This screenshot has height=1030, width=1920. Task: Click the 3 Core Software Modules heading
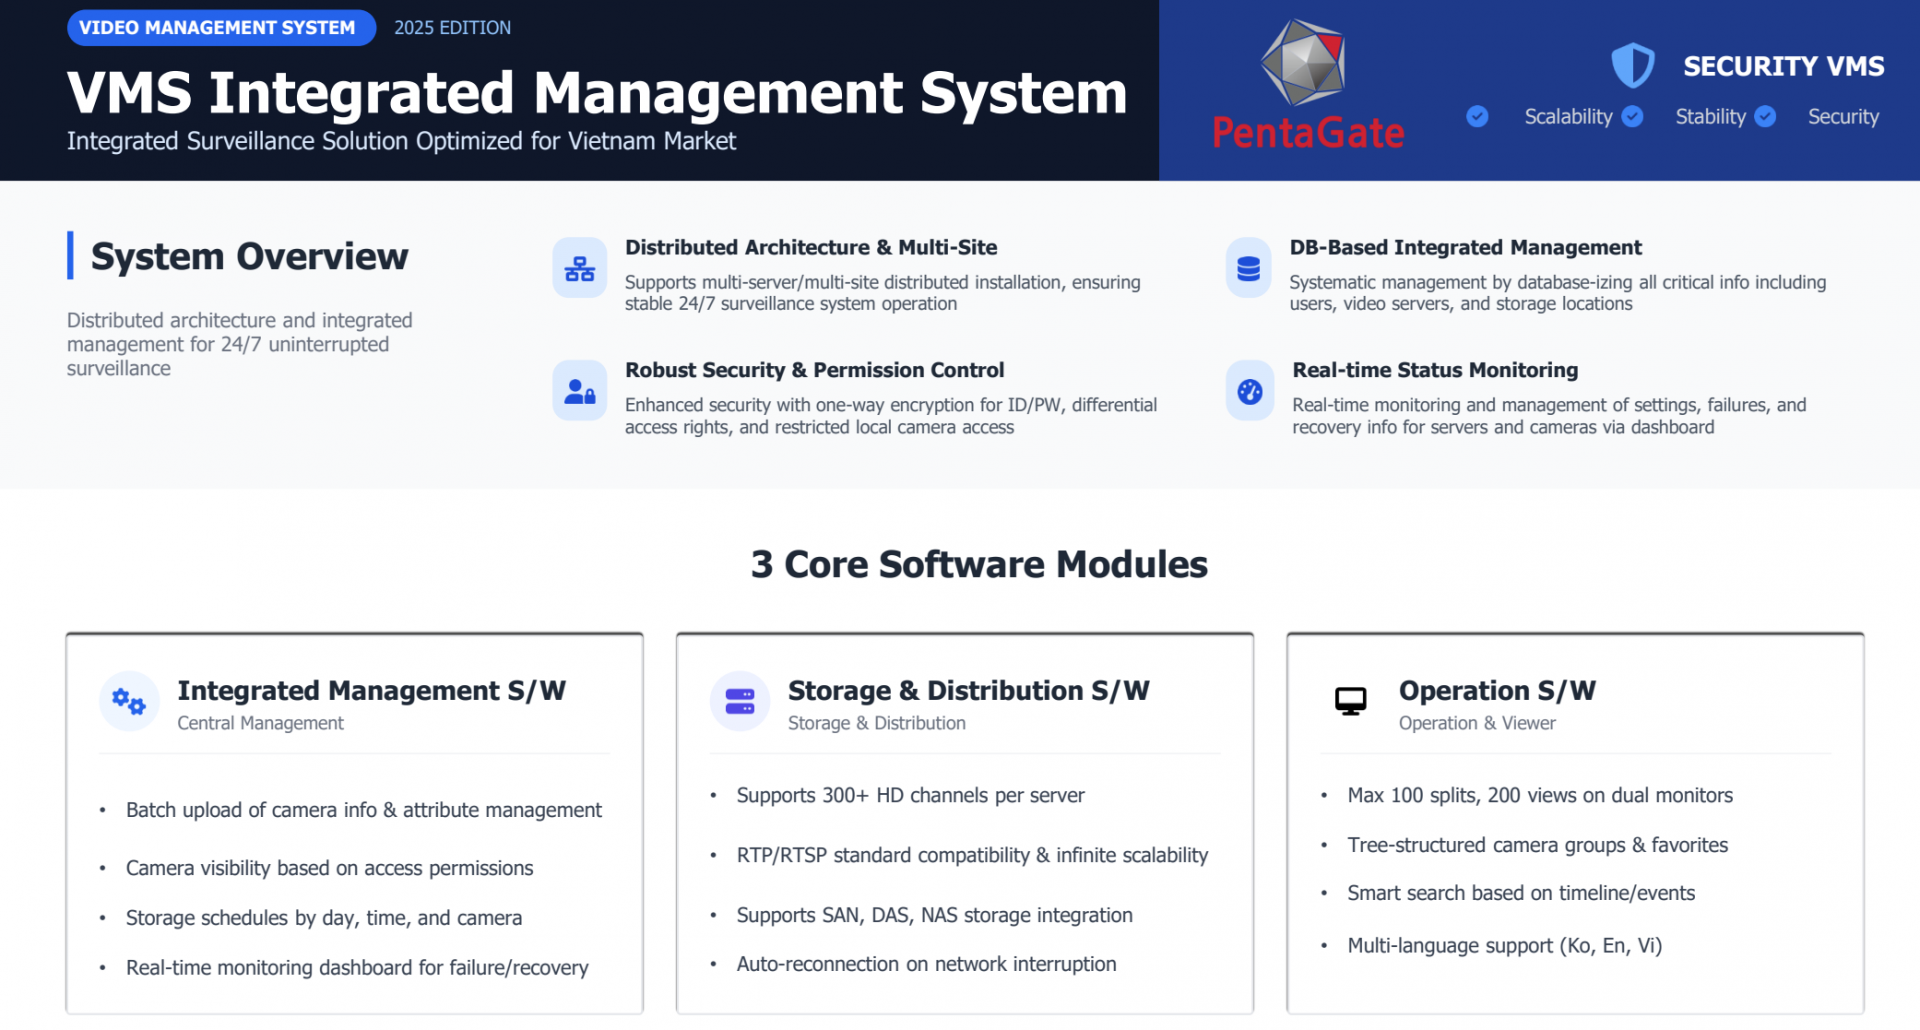coord(979,564)
